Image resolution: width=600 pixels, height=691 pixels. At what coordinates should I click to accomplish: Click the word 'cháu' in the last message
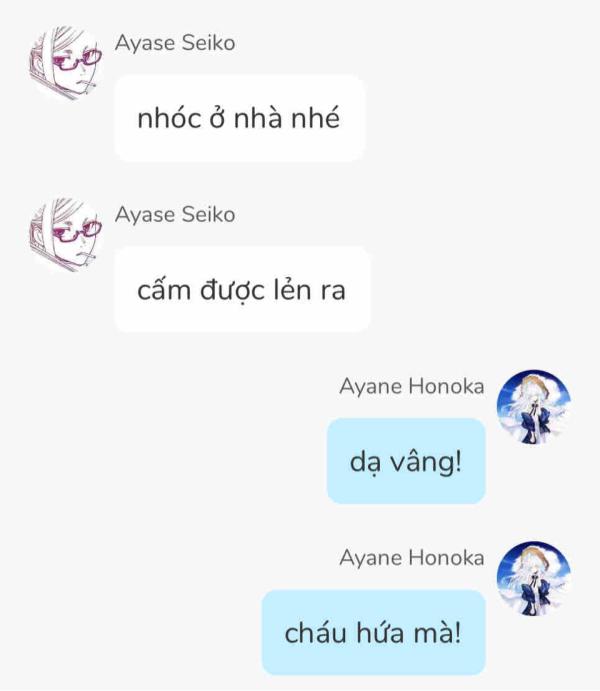point(315,633)
